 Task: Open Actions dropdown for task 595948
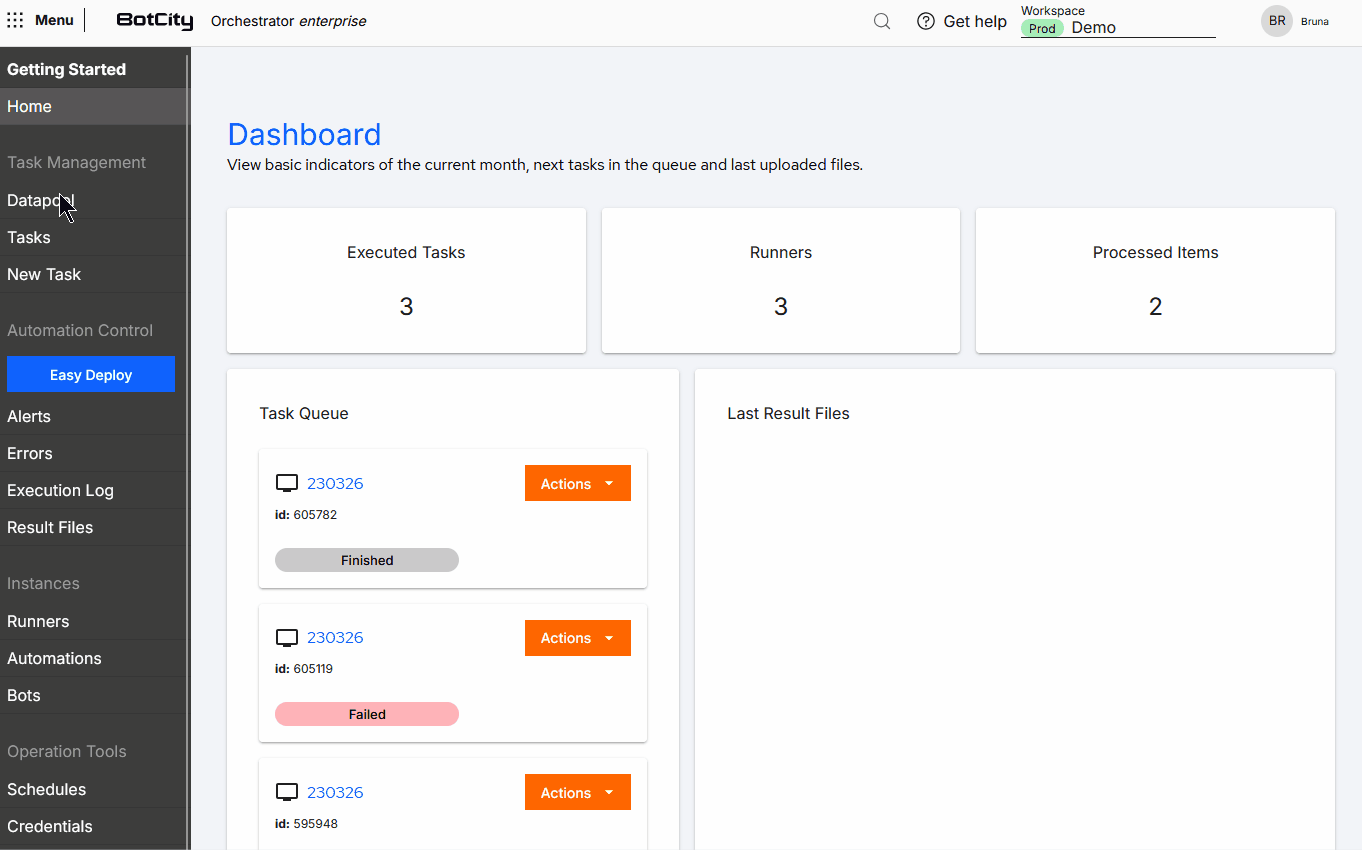[578, 792]
